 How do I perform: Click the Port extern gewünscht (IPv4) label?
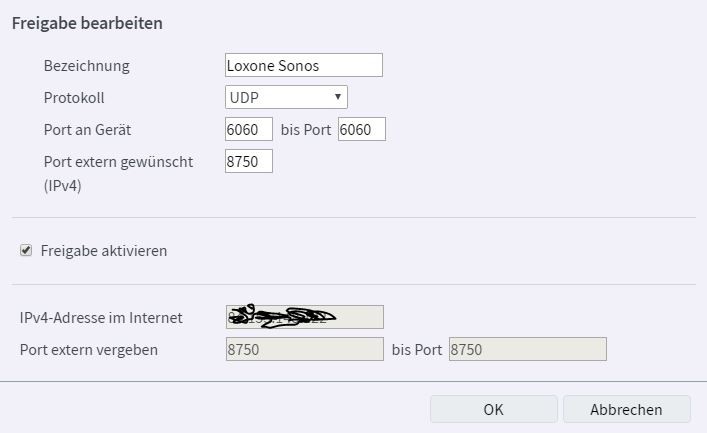pyautogui.click(x=118, y=162)
